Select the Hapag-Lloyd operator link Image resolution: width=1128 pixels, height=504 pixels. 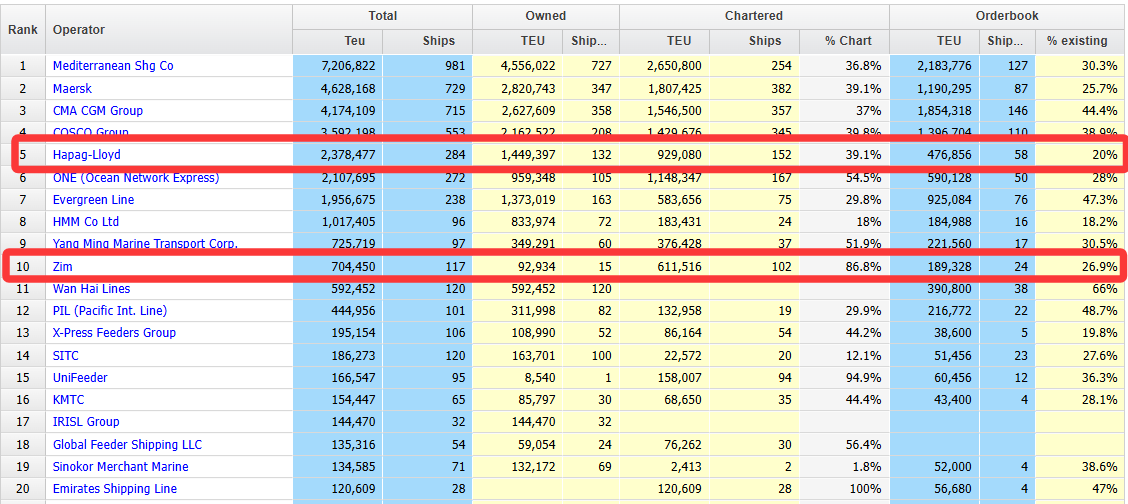pyautogui.click(x=89, y=155)
